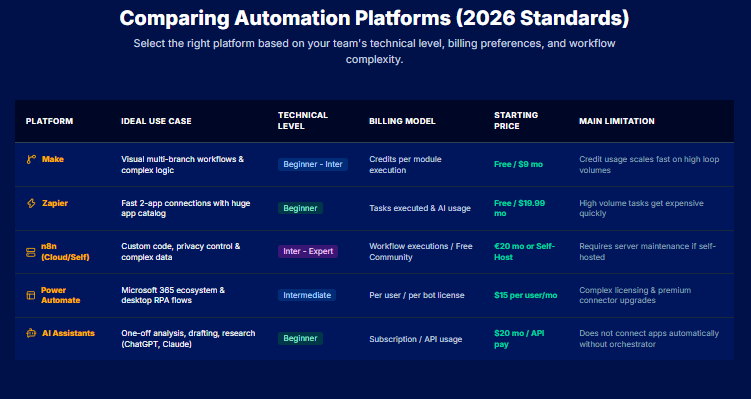751x399 pixels.
Task: Click the Beginner - Inter badge
Action: click(x=313, y=164)
